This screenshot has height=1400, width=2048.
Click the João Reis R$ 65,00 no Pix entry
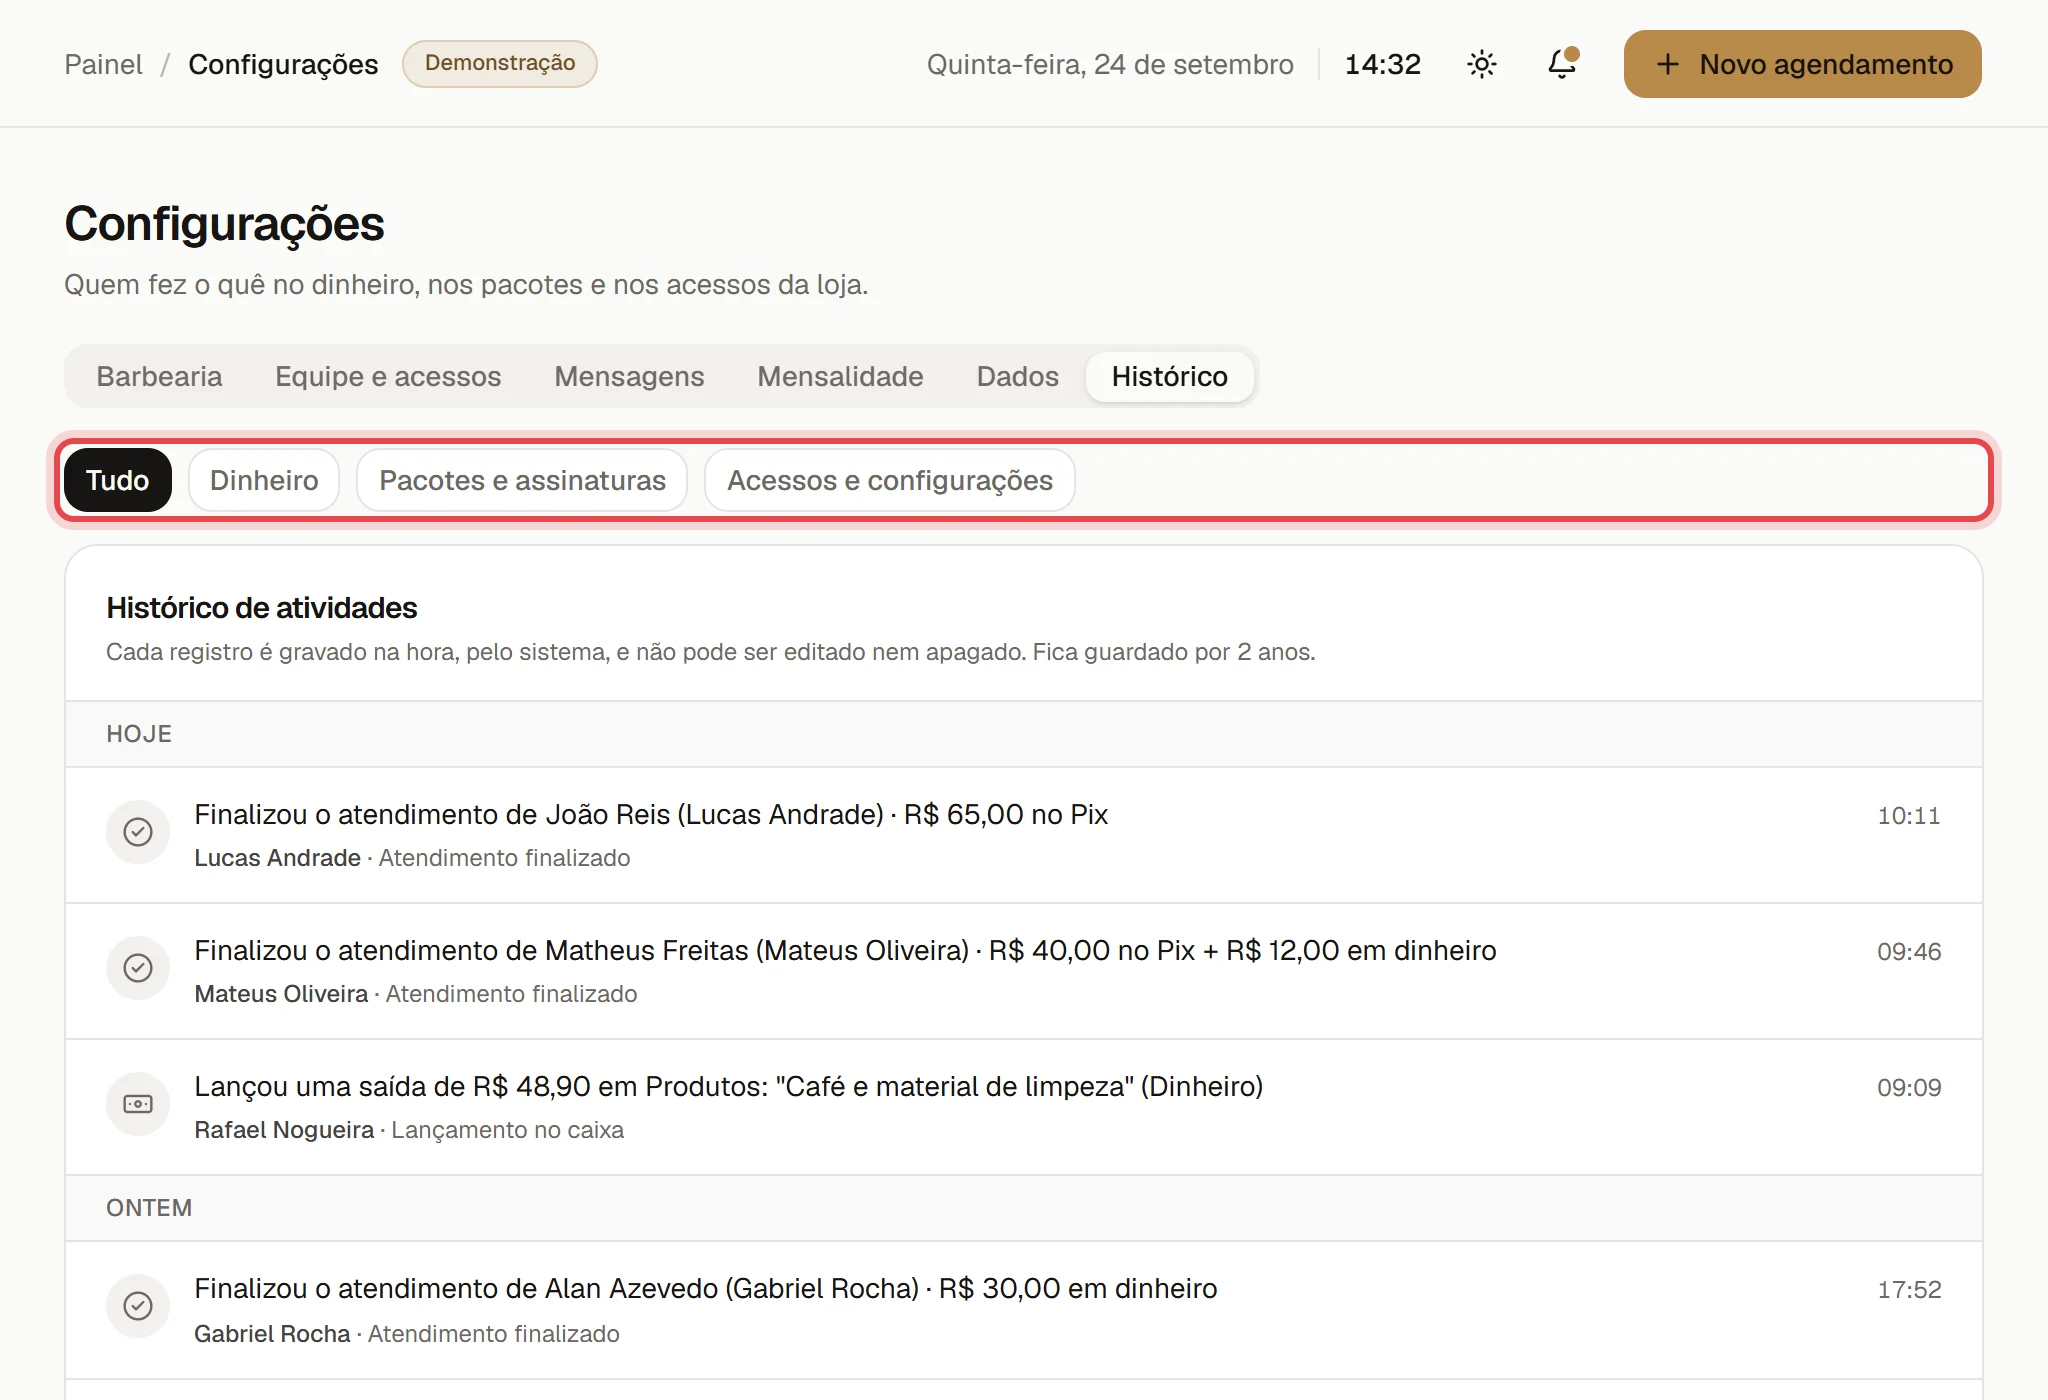click(651, 814)
